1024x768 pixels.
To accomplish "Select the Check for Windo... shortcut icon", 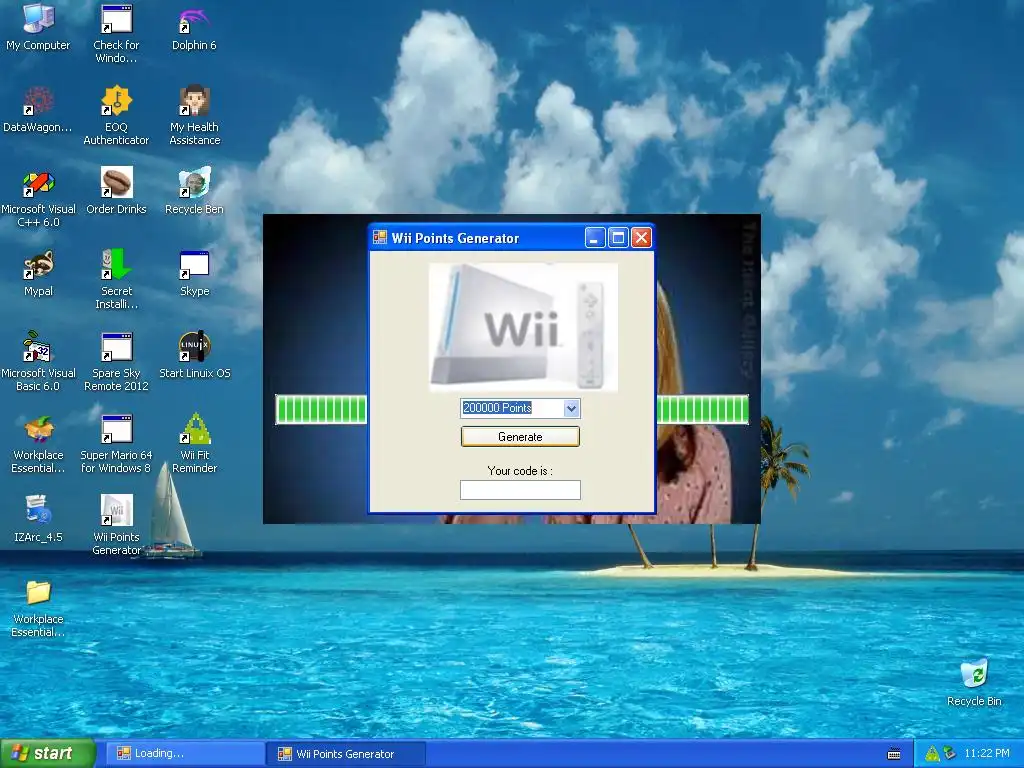I will pos(116,33).
